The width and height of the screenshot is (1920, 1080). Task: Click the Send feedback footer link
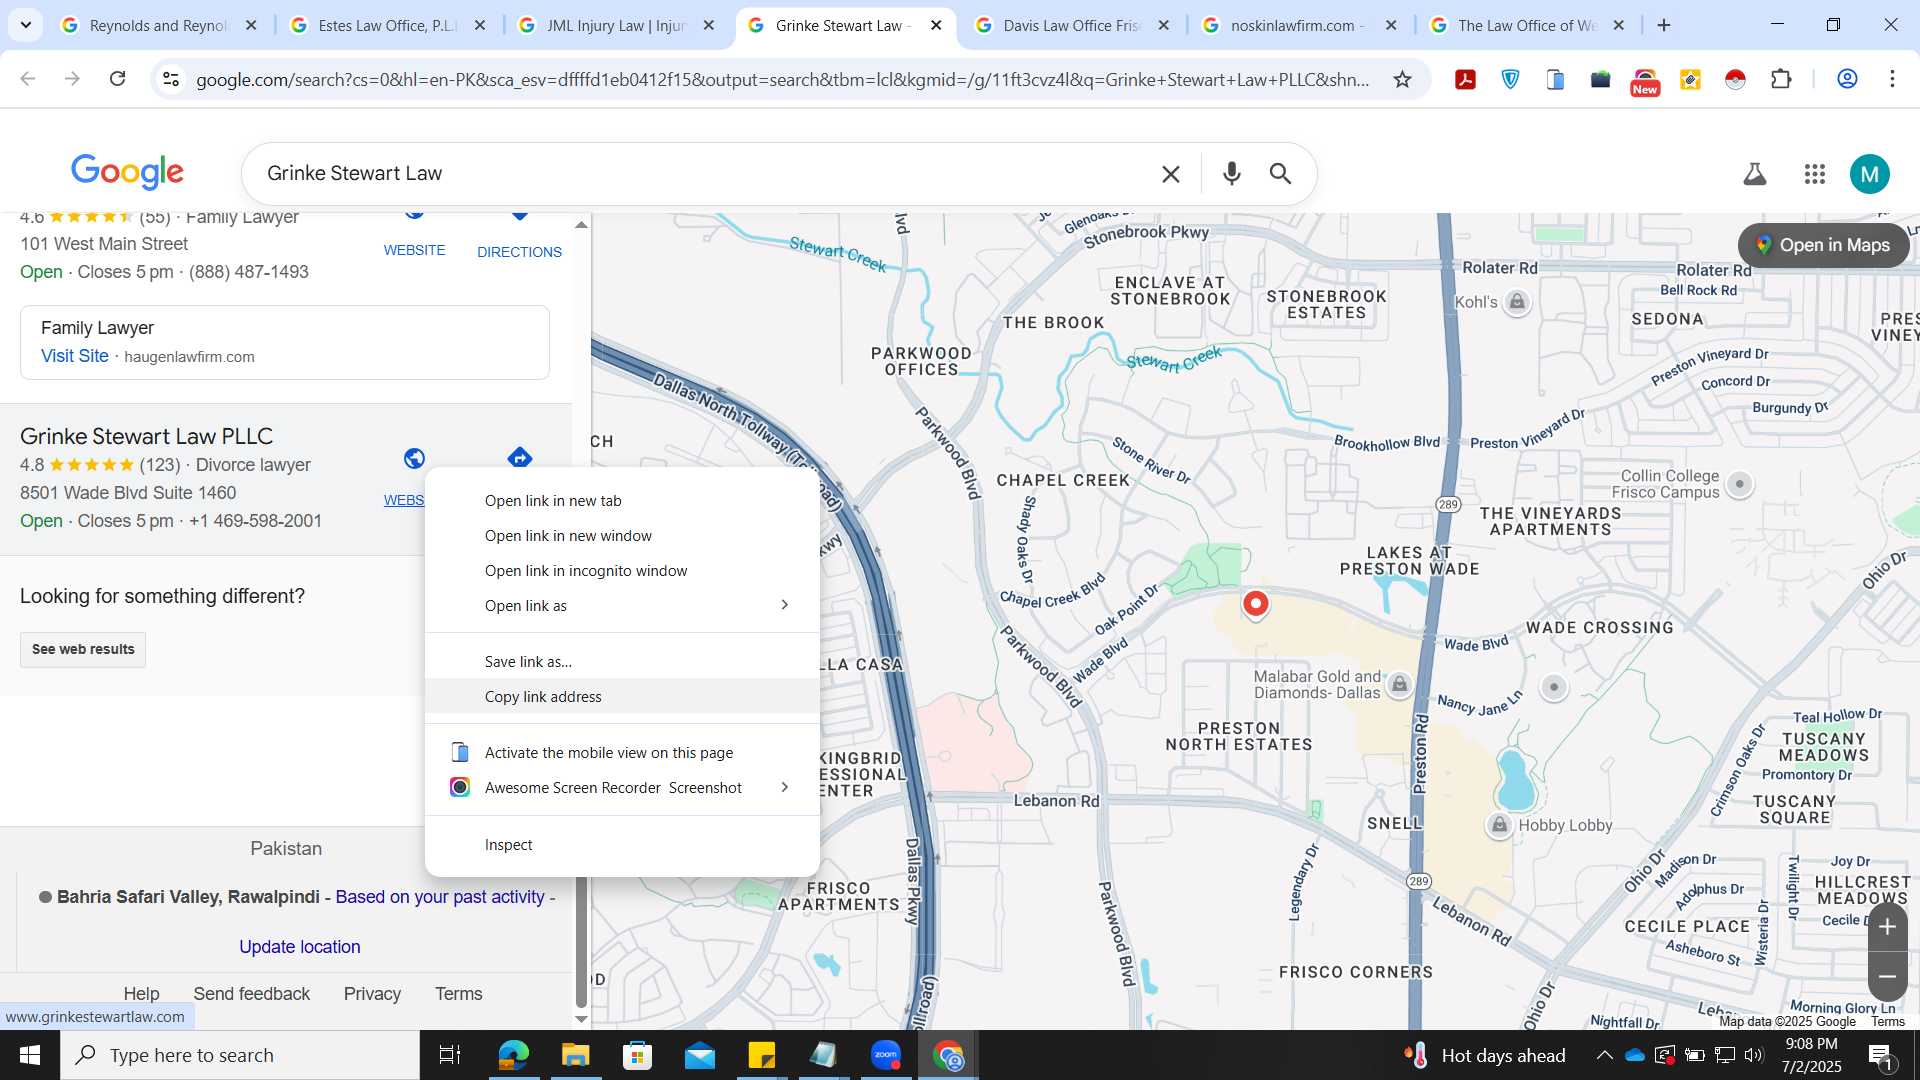pyautogui.click(x=251, y=994)
